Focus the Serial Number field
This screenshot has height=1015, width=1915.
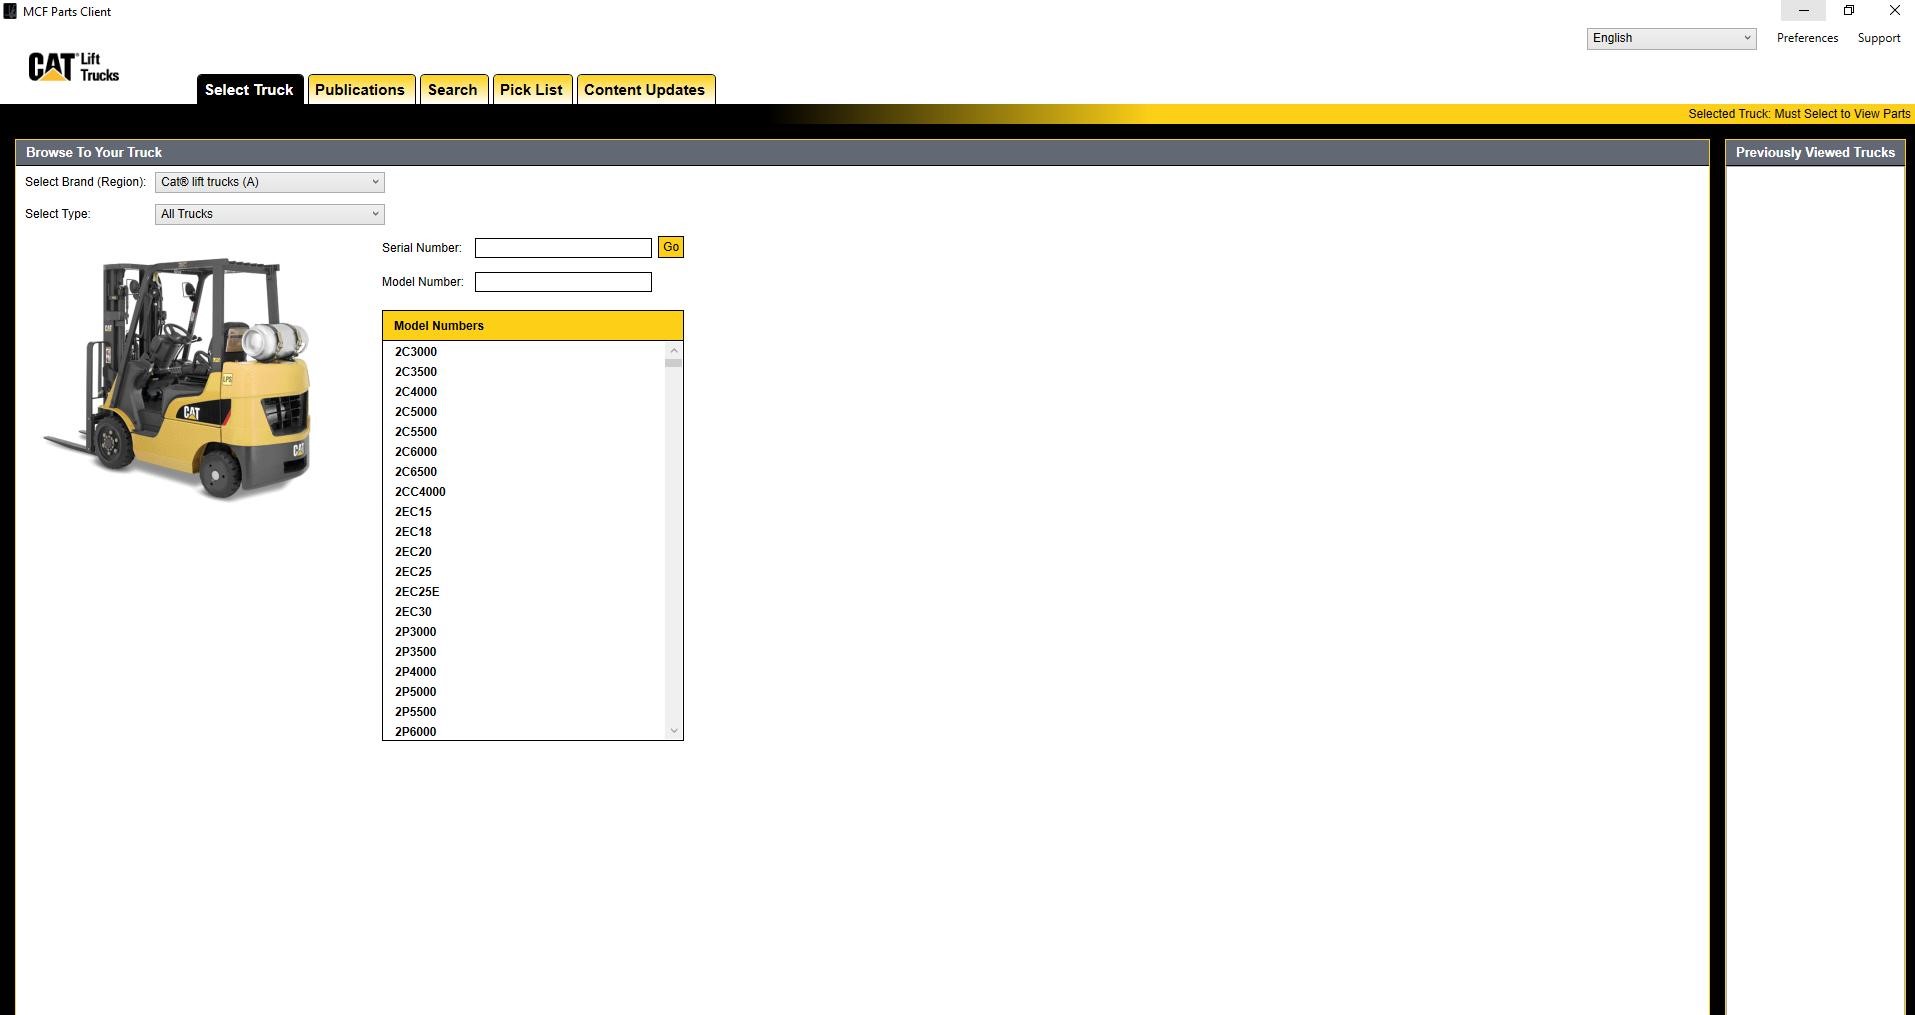pyautogui.click(x=563, y=248)
